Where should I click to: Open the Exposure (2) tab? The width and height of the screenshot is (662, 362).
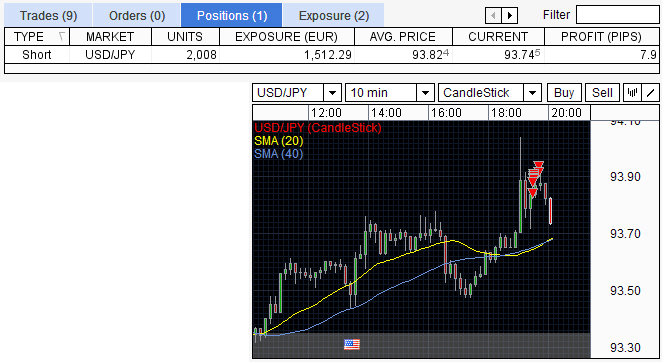[334, 16]
